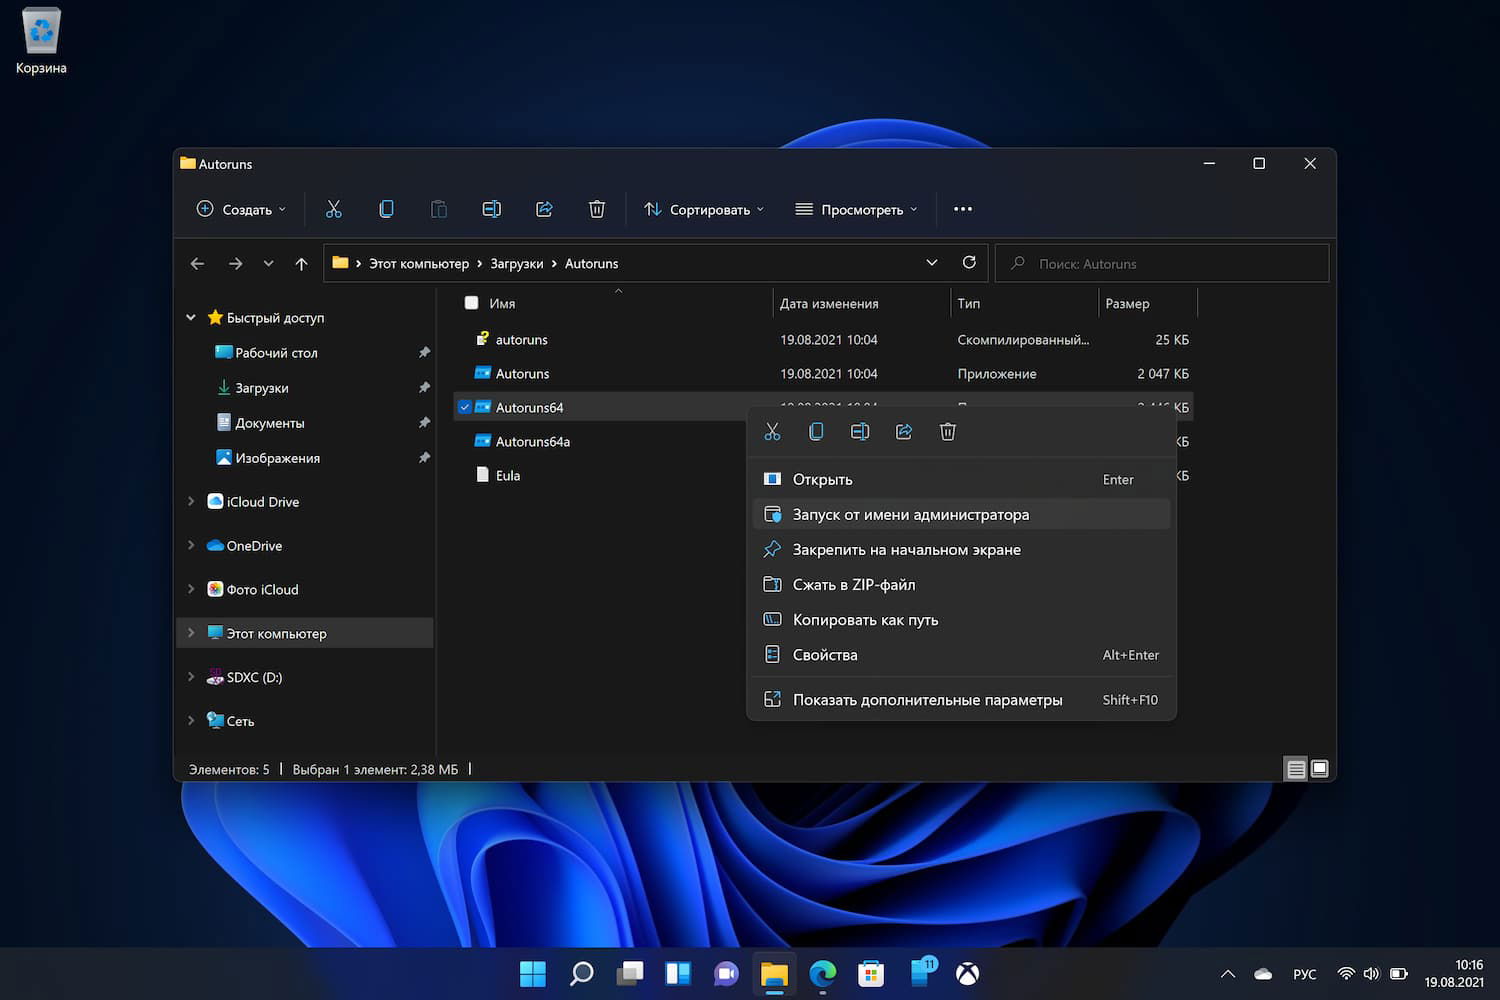Viewport: 1500px width, 1000px height.
Task: Click the Share icon in the Explorer toolbar
Action: (544, 209)
